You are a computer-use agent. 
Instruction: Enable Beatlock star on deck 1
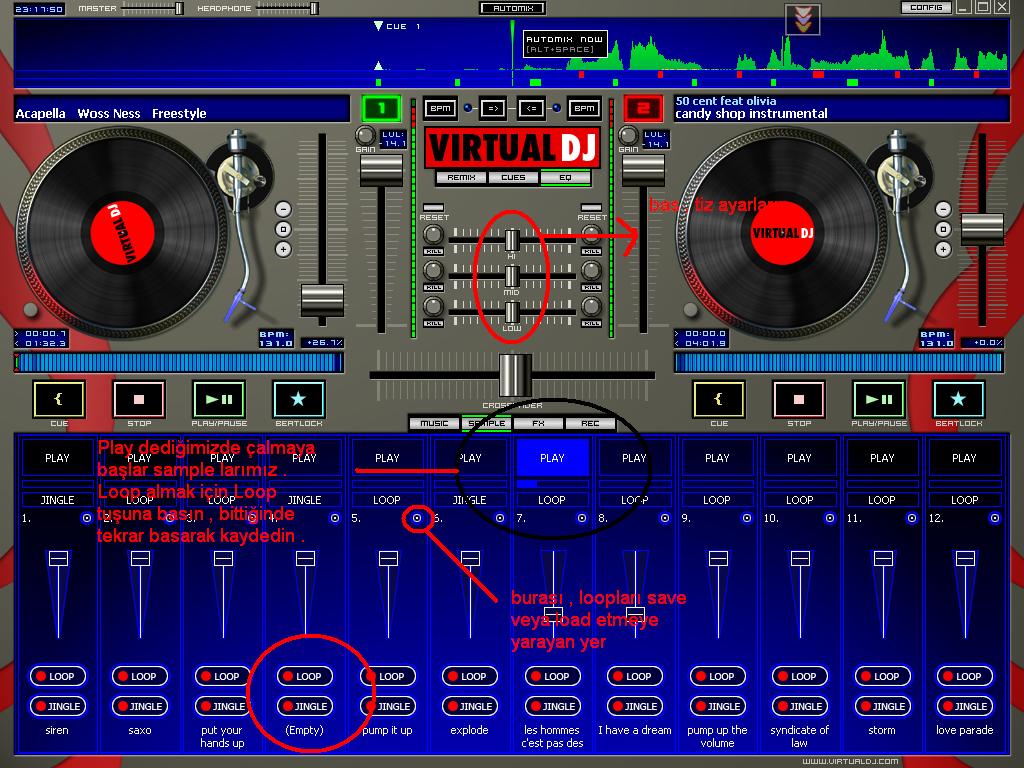coord(298,399)
